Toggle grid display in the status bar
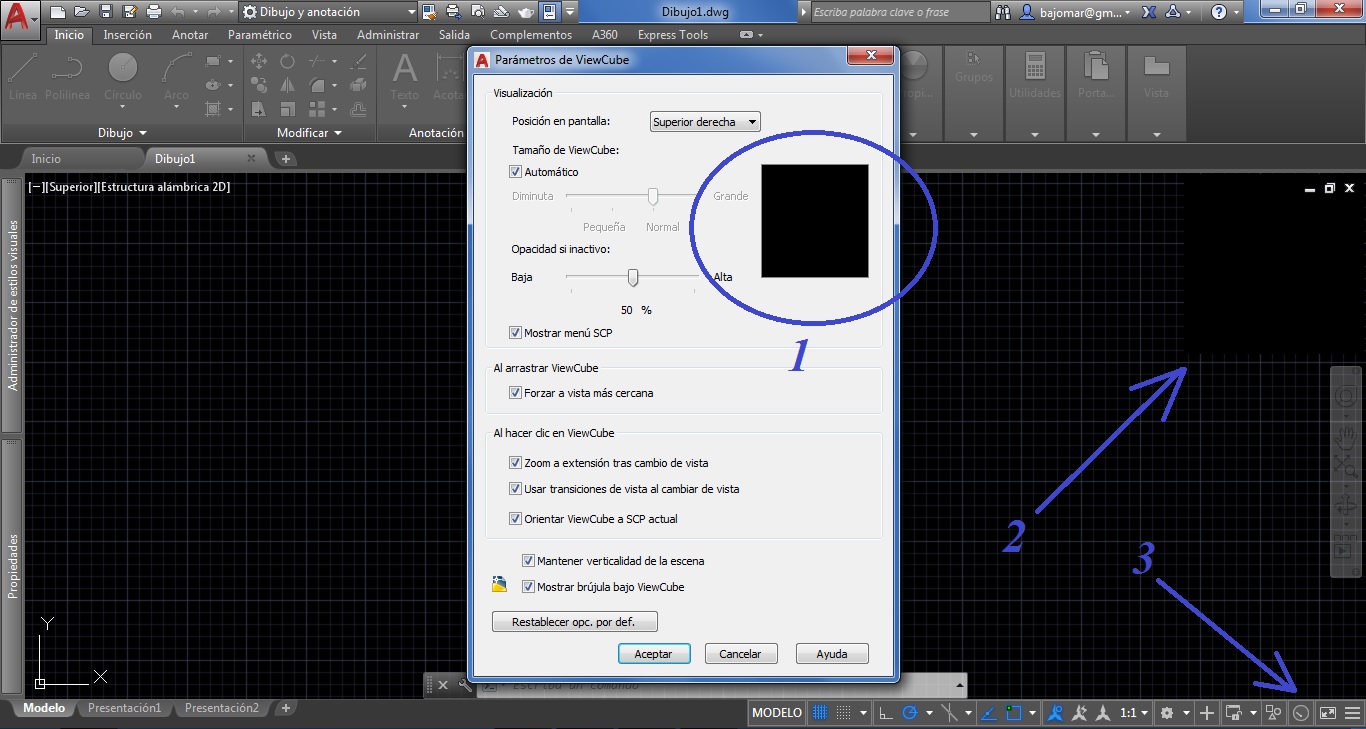The height and width of the screenshot is (729, 1366). (x=818, y=712)
